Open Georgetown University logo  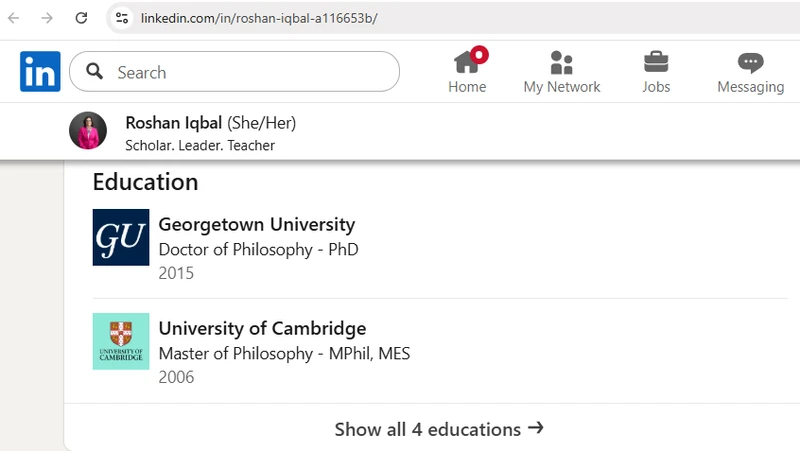tap(121, 237)
